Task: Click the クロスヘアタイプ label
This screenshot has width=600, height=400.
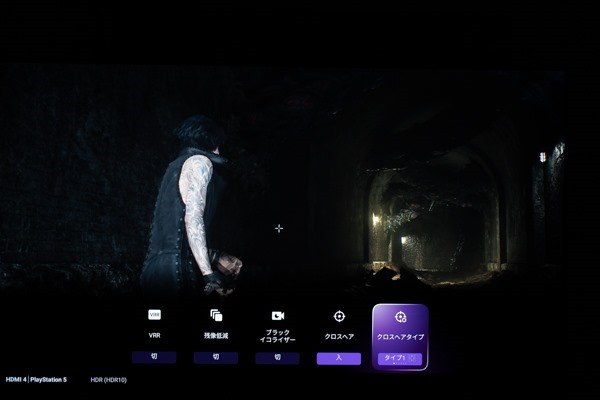Action: (x=400, y=337)
